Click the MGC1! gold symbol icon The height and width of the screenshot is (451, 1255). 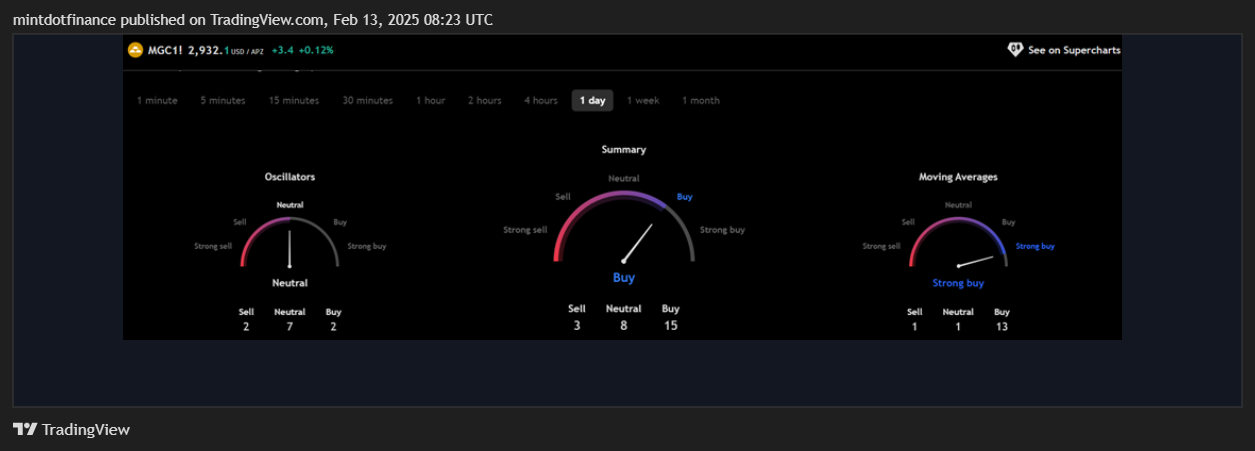tap(136, 50)
